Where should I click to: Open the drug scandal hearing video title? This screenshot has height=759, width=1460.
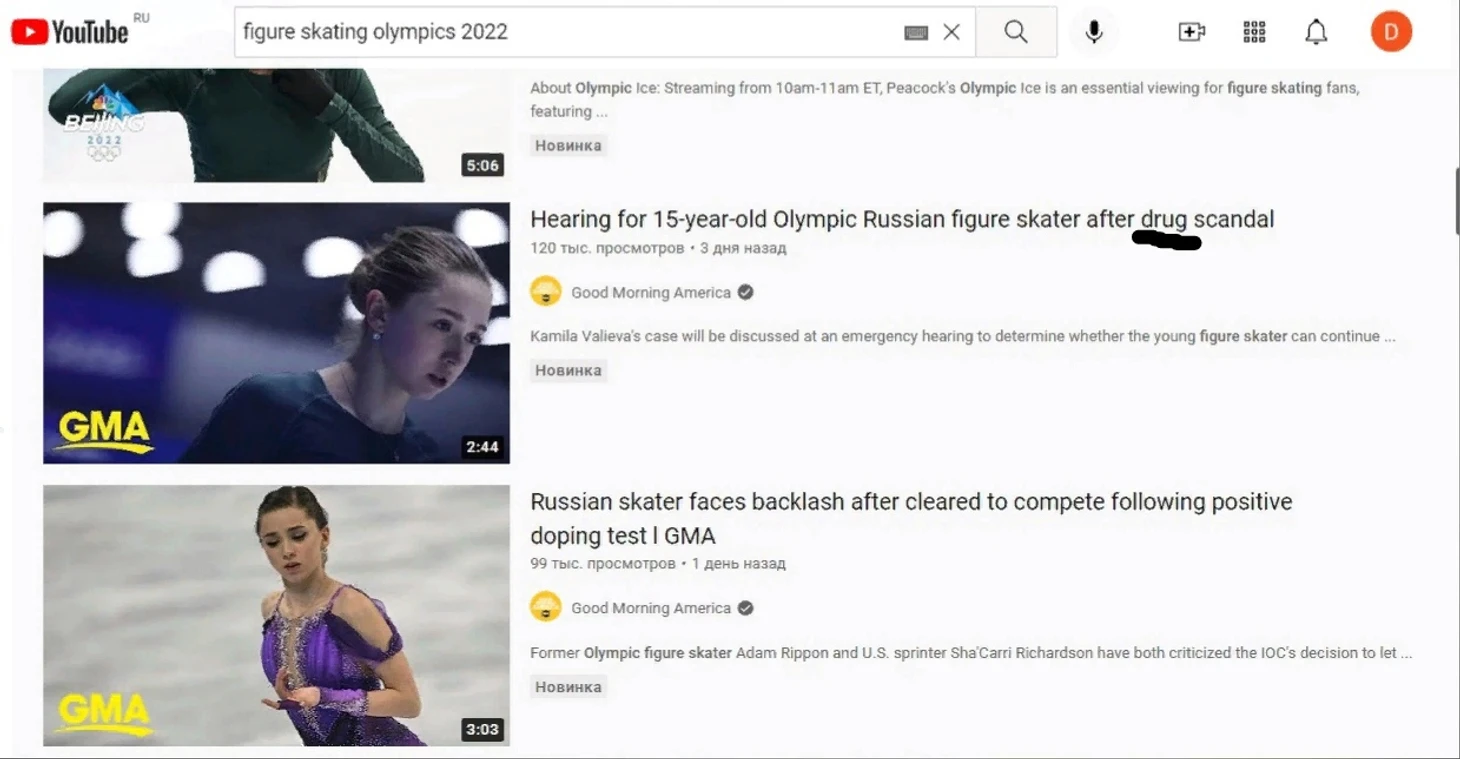[x=902, y=219]
